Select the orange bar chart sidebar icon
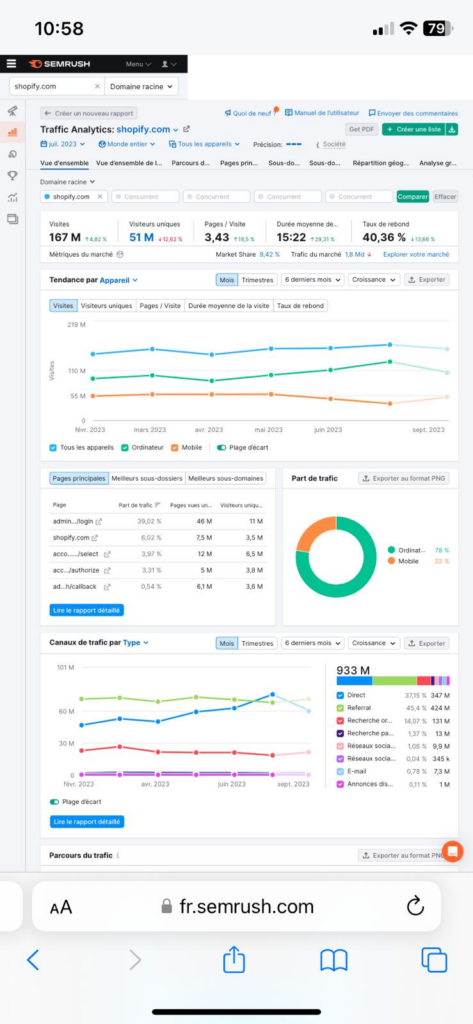473x1024 pixels. click(12, 132)
